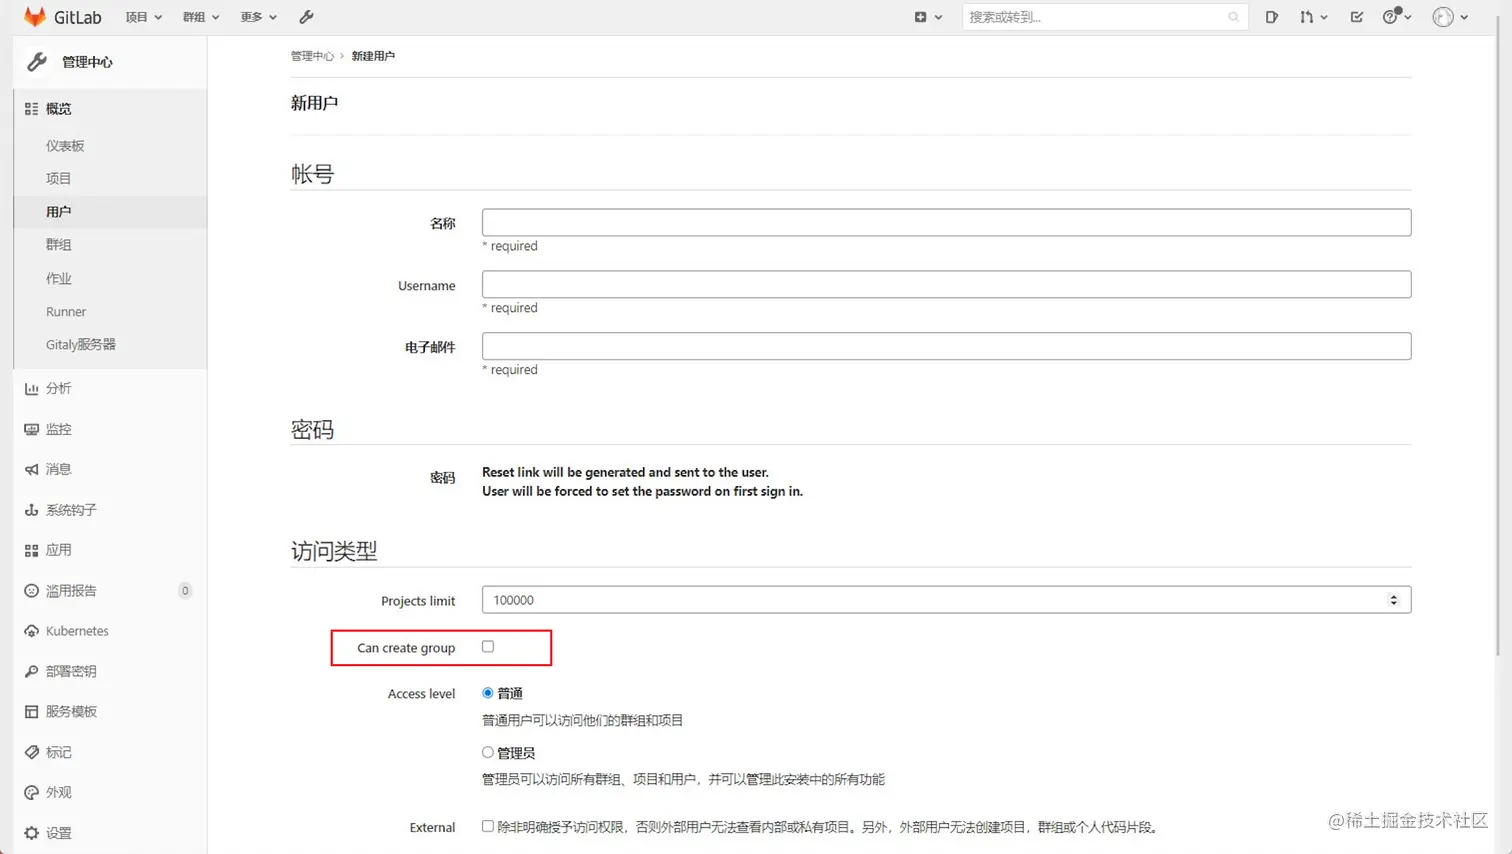Click the GitLab fox logo

click(x=35, y=17)
